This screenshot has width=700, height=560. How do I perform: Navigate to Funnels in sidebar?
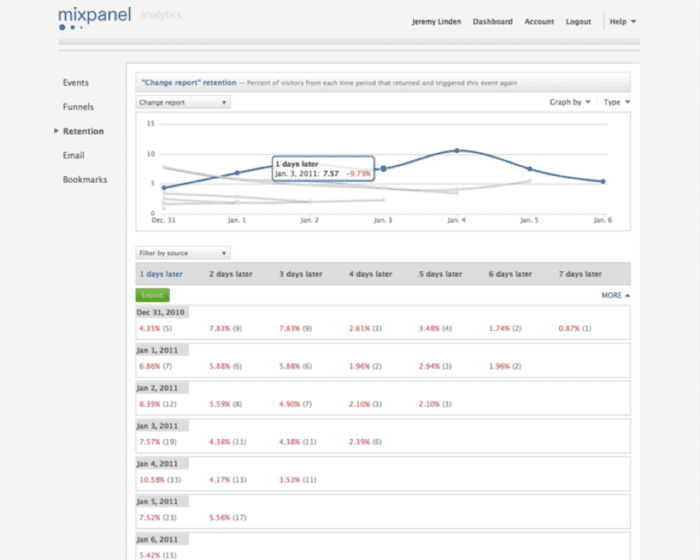pyautogui.click(x=78, y=107)
